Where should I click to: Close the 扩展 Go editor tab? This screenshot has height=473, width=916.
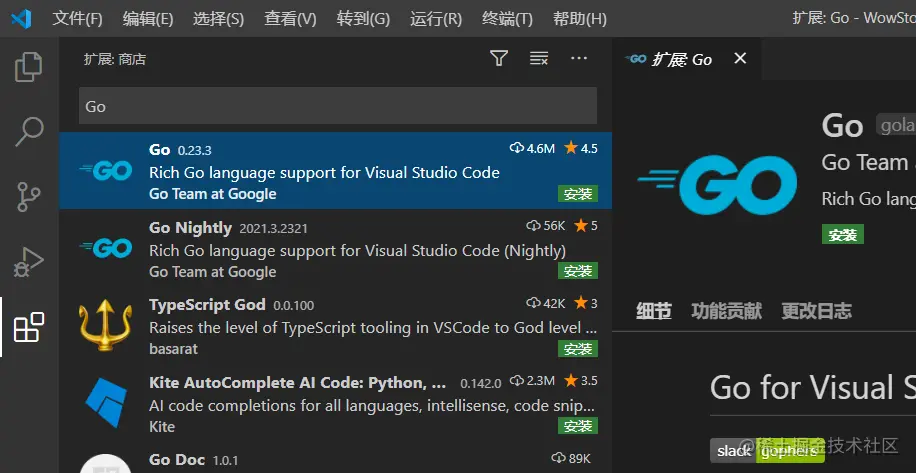coord(740,59)
